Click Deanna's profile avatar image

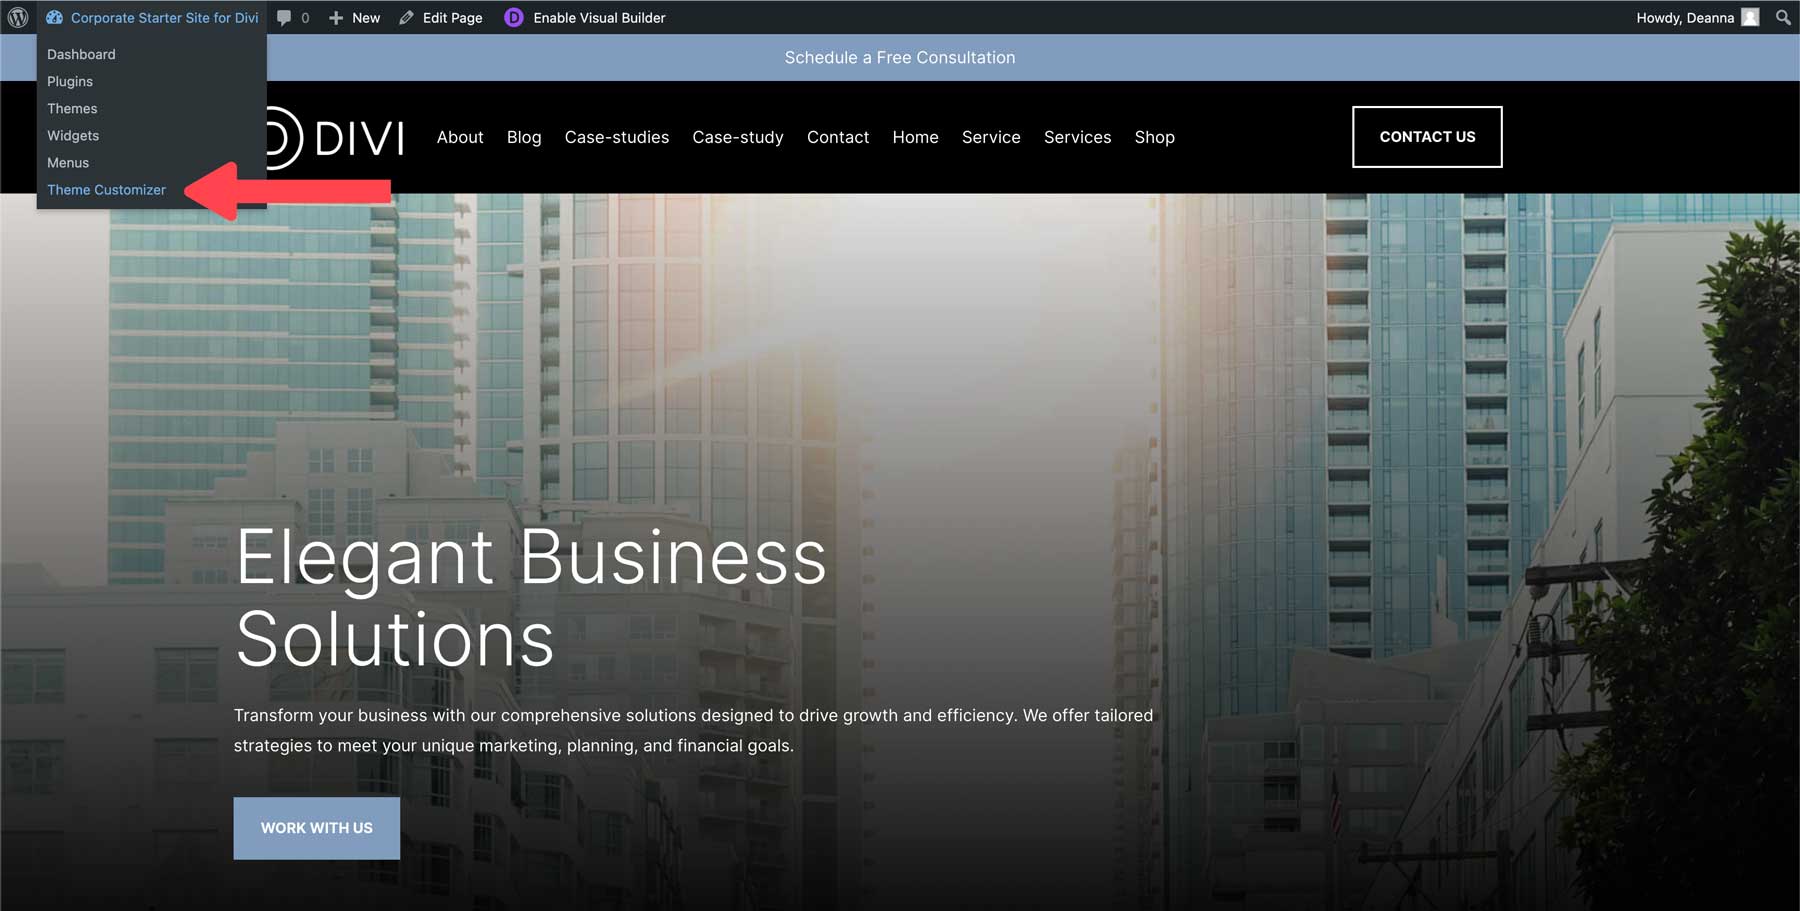(1749, 17)
